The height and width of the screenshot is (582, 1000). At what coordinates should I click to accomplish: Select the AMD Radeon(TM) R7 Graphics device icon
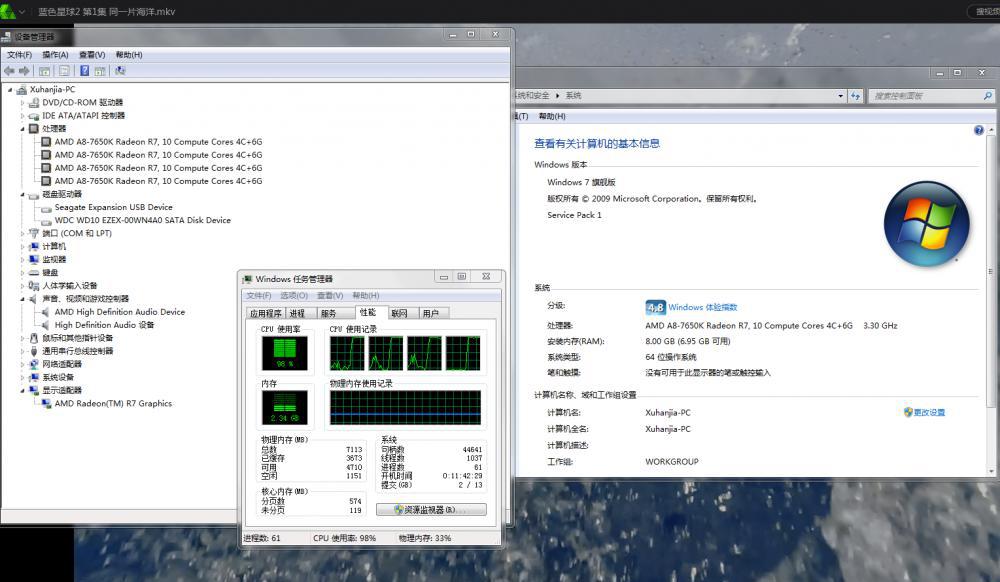pos(46,404)
